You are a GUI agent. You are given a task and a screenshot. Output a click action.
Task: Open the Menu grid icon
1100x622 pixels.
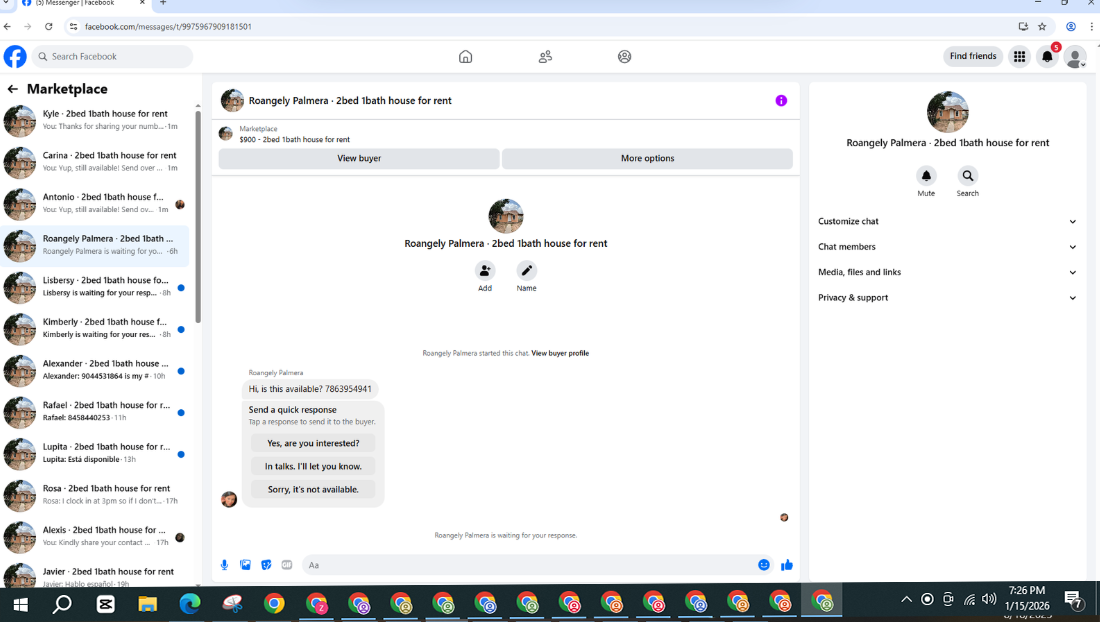click(1019, 57)
